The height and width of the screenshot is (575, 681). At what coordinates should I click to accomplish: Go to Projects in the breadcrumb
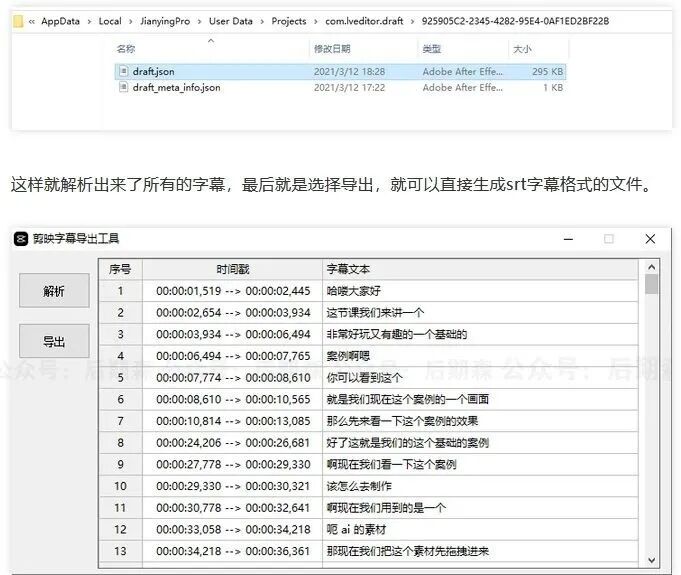click(289, 21)
